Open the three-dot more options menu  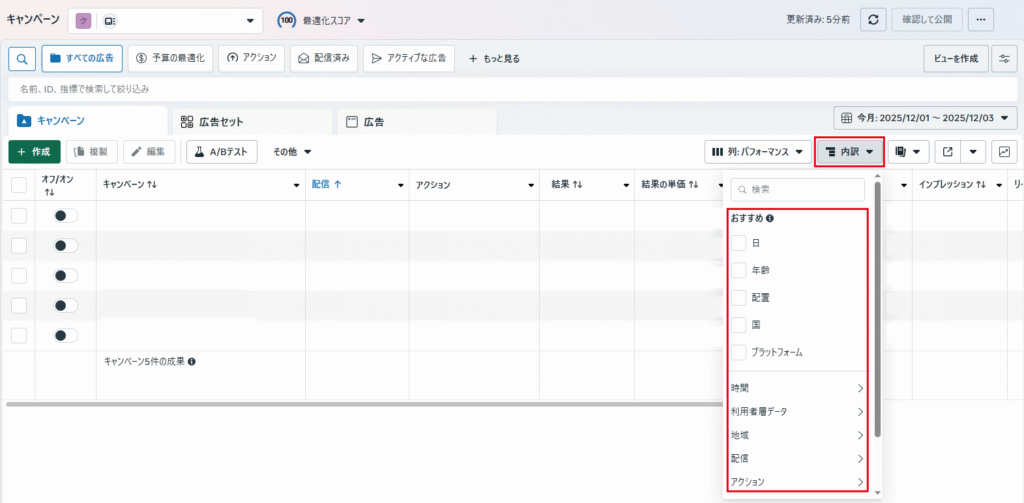click(981, 20)
